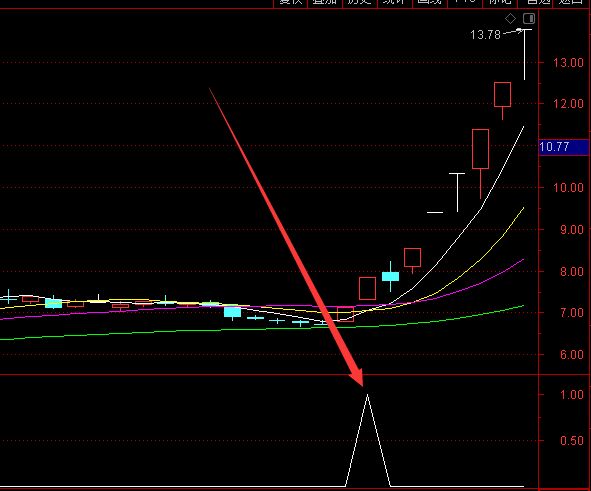
Task: Activate the 画线 draw-line tool
Action: (x=429, y=2)
